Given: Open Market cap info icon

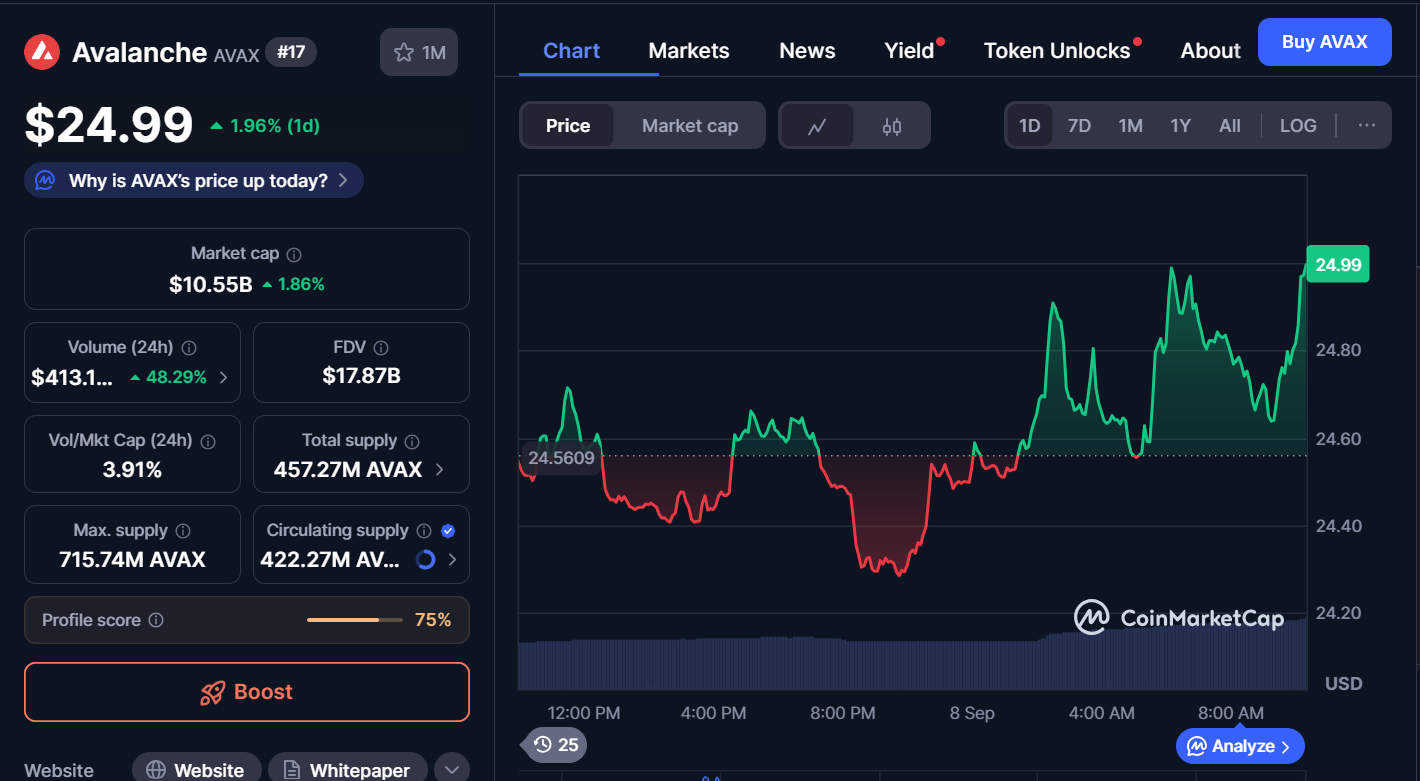Looking at the screenshot, I should click(x=294, y=255).
